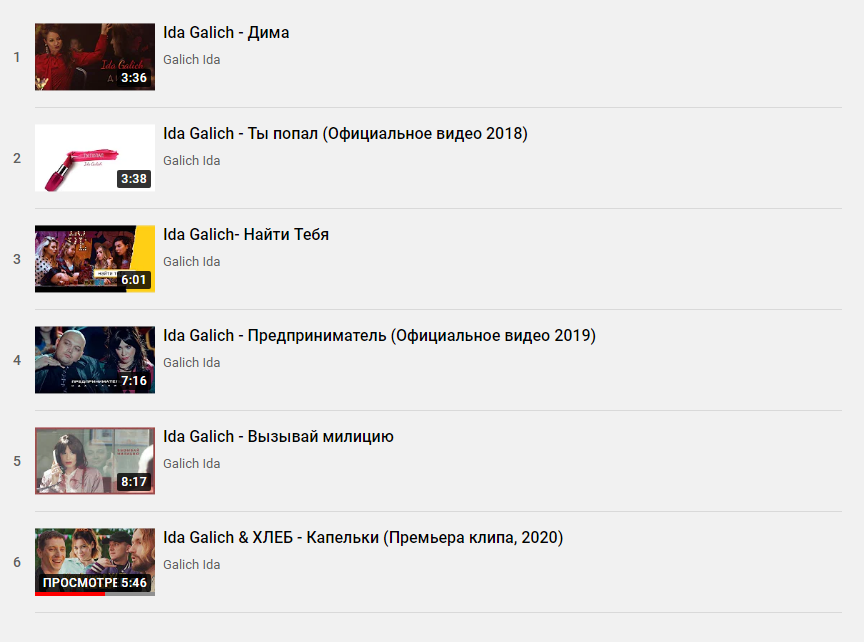Open Galich Ida channel under Вызывай милицию
The image size is (864, 642).
[191, 463]
